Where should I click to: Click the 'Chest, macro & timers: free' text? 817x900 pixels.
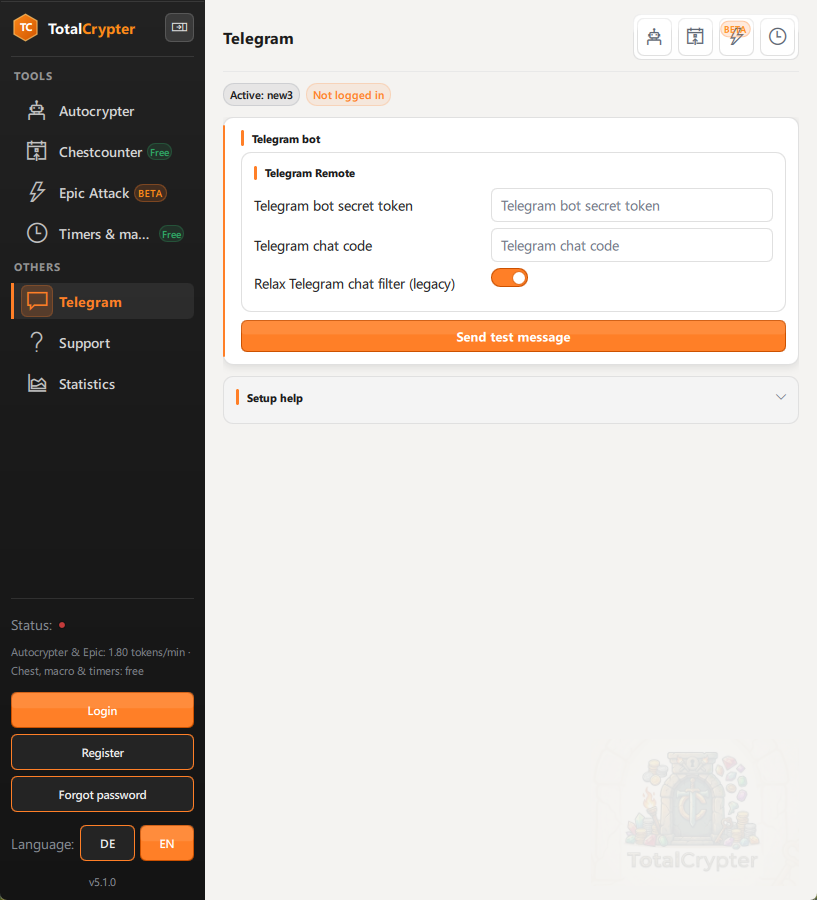pyautogui.click(x=77, y=671)
